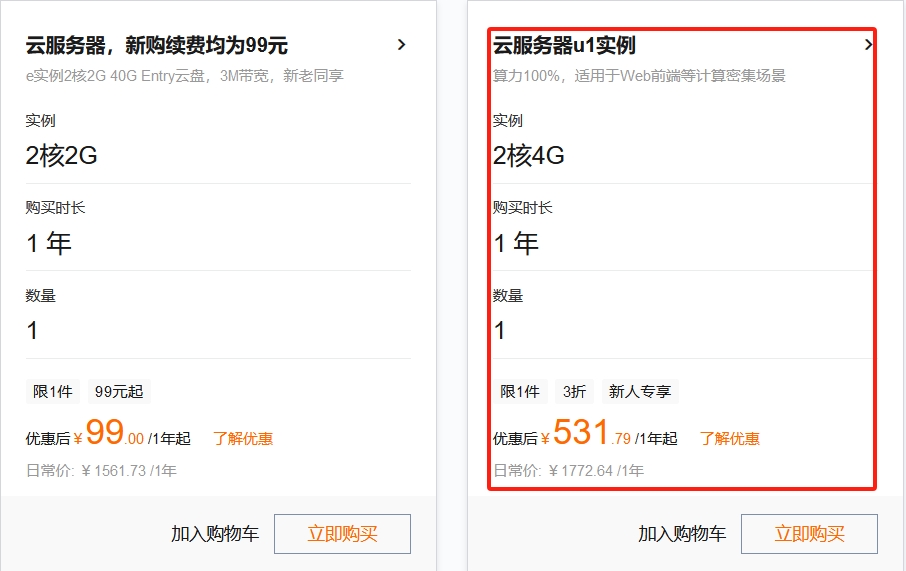Click description e实例2核2G 40G Entry云盘
Image resolution: width=906 pixels, height=571 pixels.
click(184, 76)
